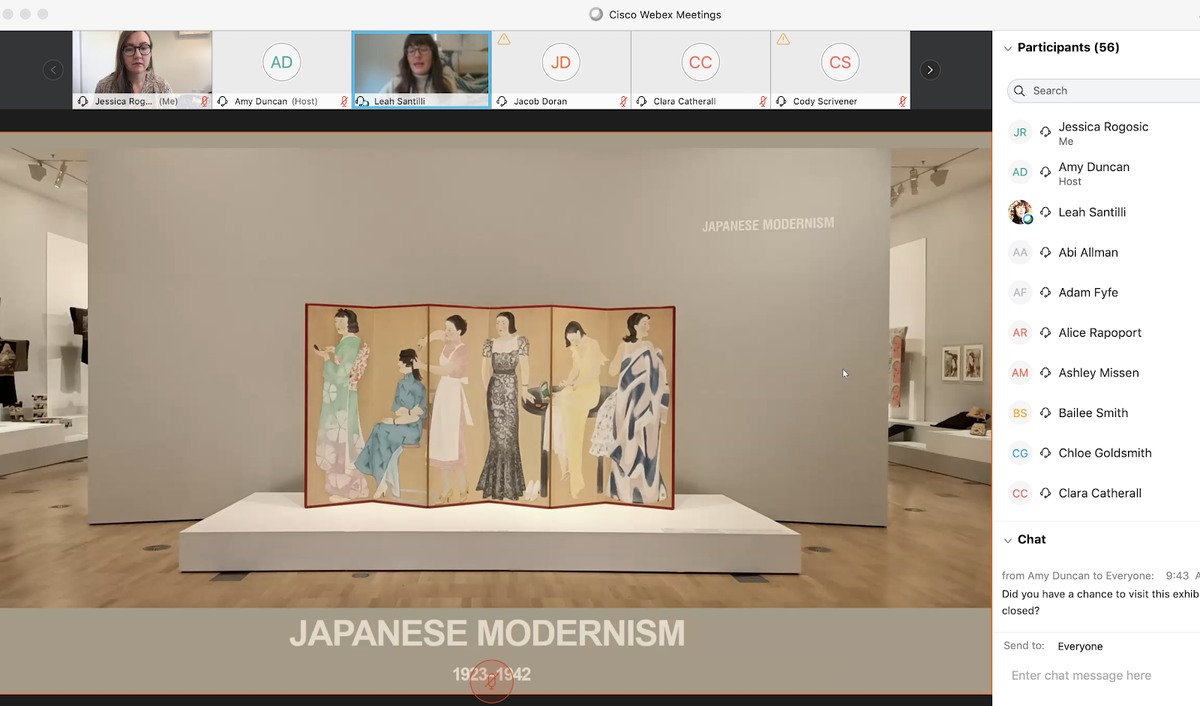Select Clara Catherall's video tile
Screen dimensions: 1200x706
pyautogui.click(x=701, y=70)
